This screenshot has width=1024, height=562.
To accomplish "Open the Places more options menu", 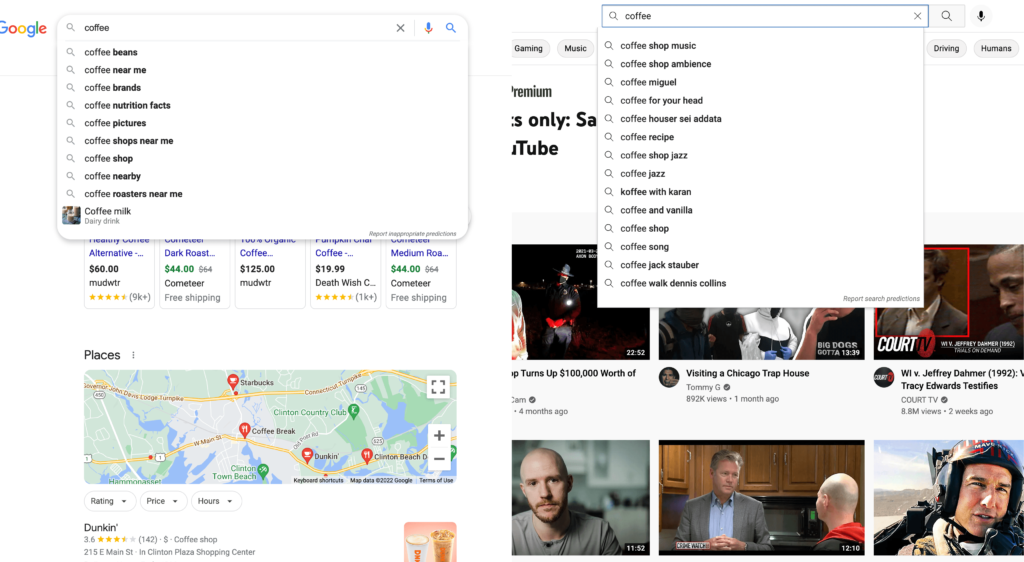I will 133,355.
